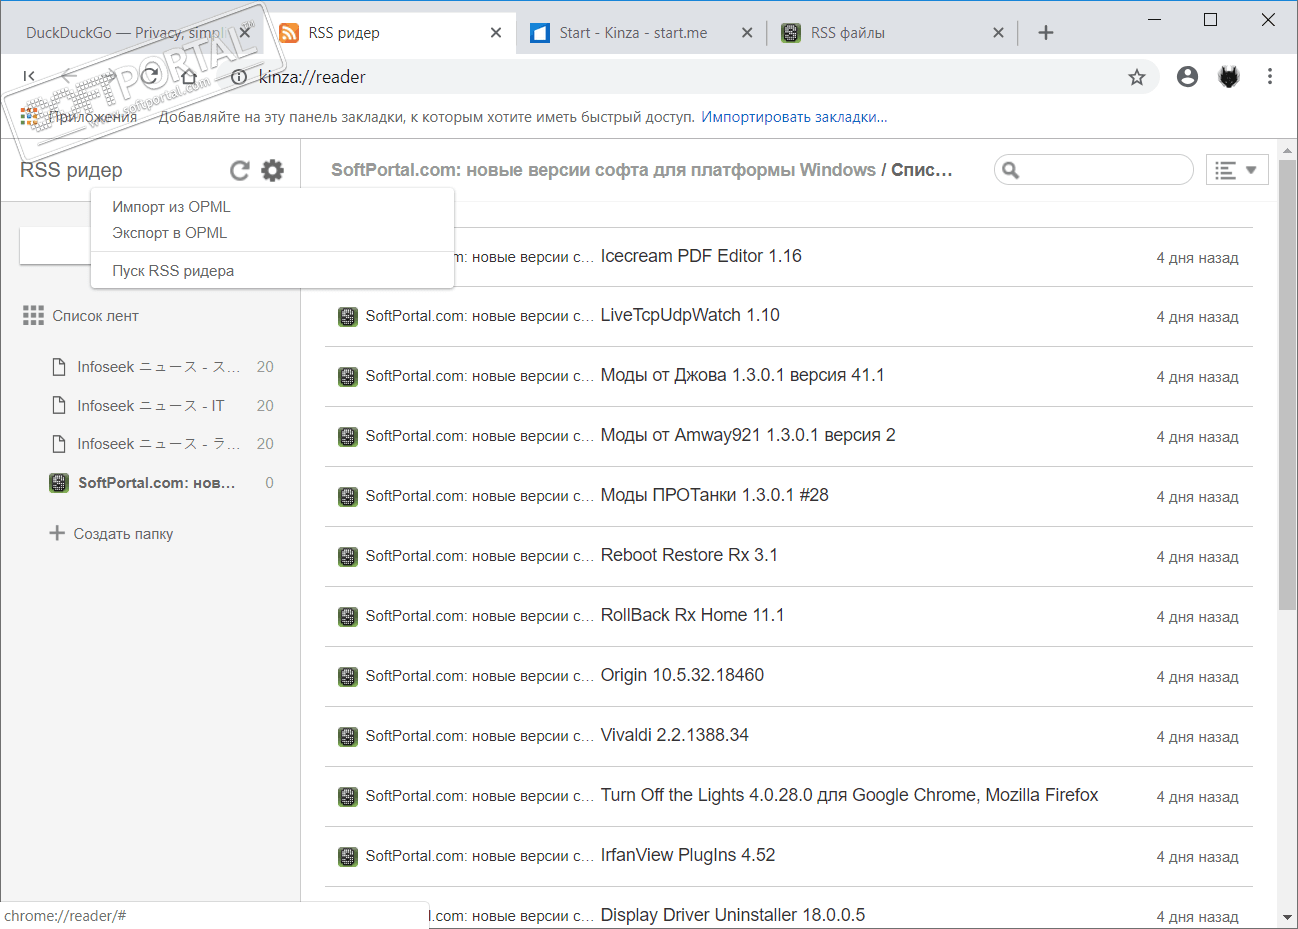Click in the RSS reader search field
This screenshot has height=929, width=1298.
point(1094,170)
